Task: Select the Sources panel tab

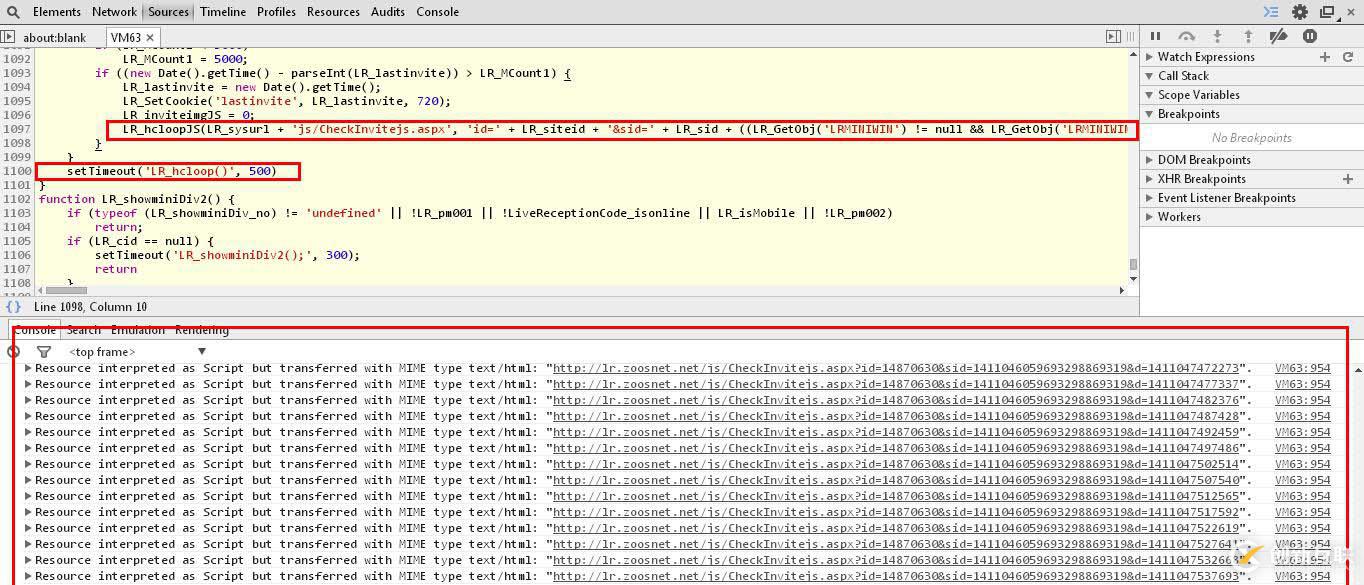Action: 168,12
